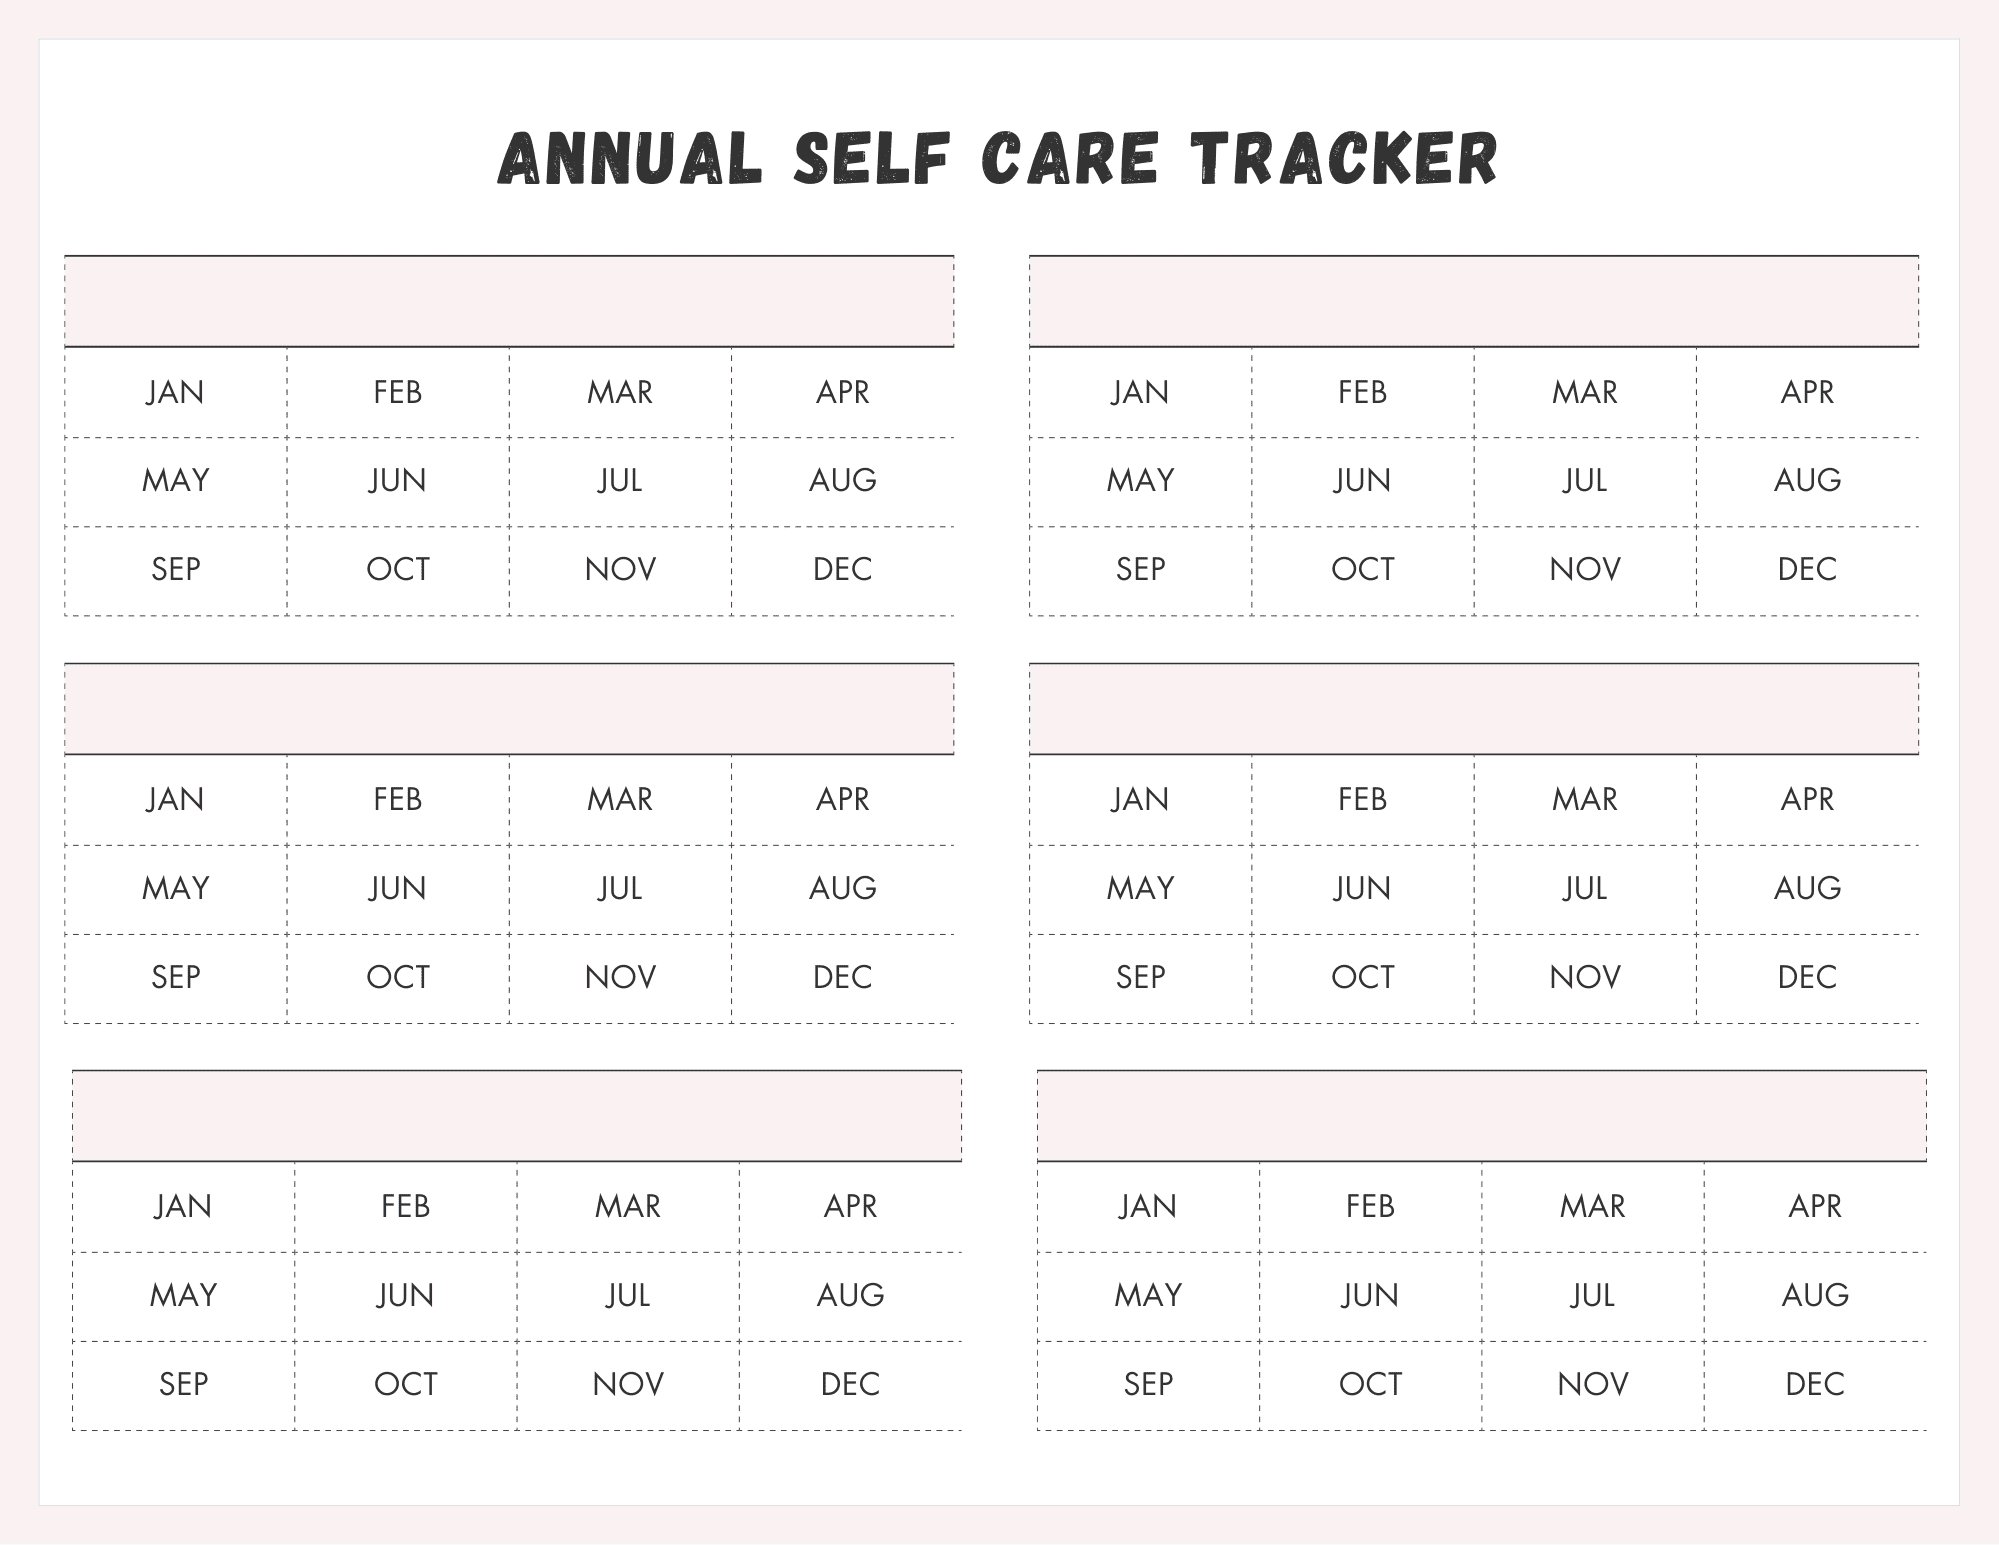Select the AUG cell in top-left tracker
The width and height of the screenshot is (1999, 1545).
pos(842,481)
